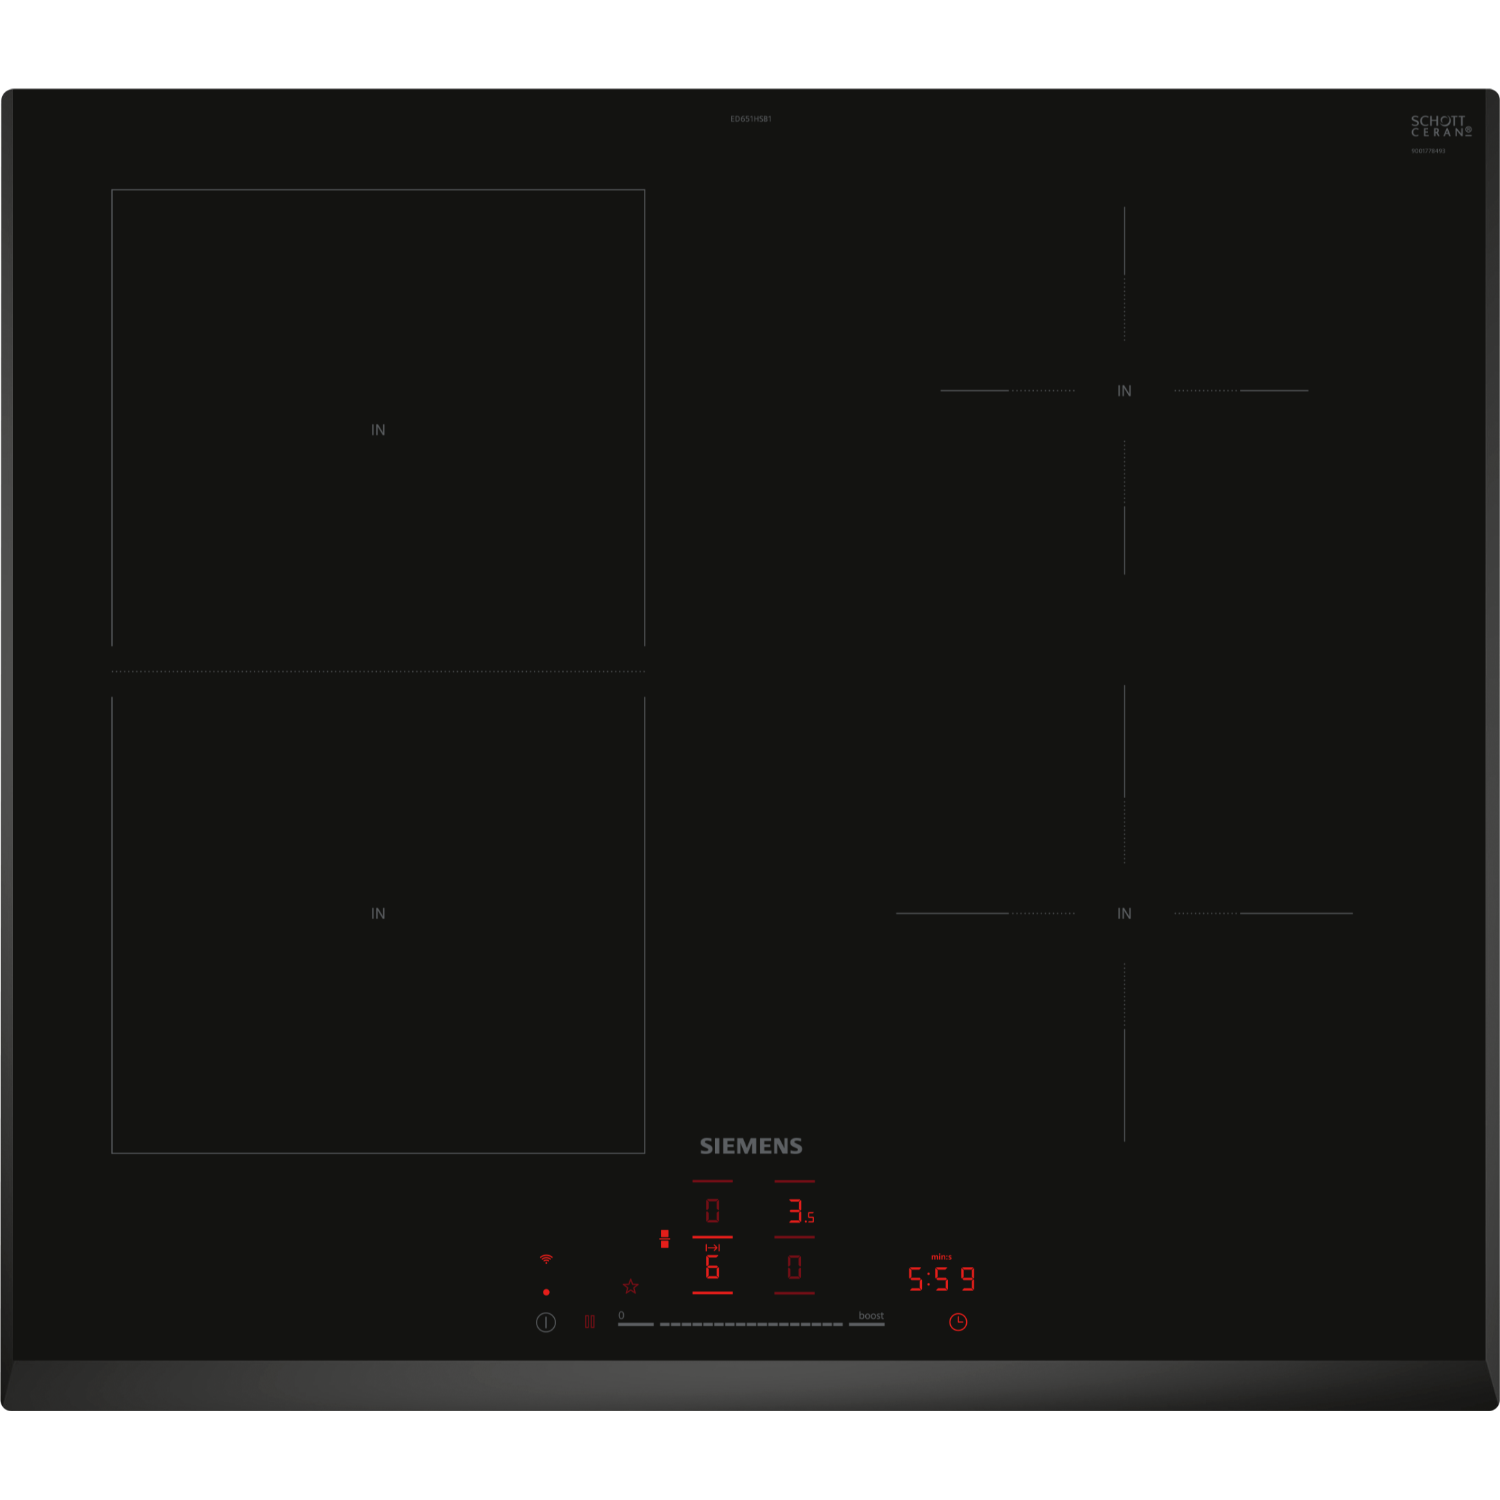Select the front-left zone display showing 6
This screenshot has width=1500, height=1500.
pyautogui.click(x=713, y=1269)
